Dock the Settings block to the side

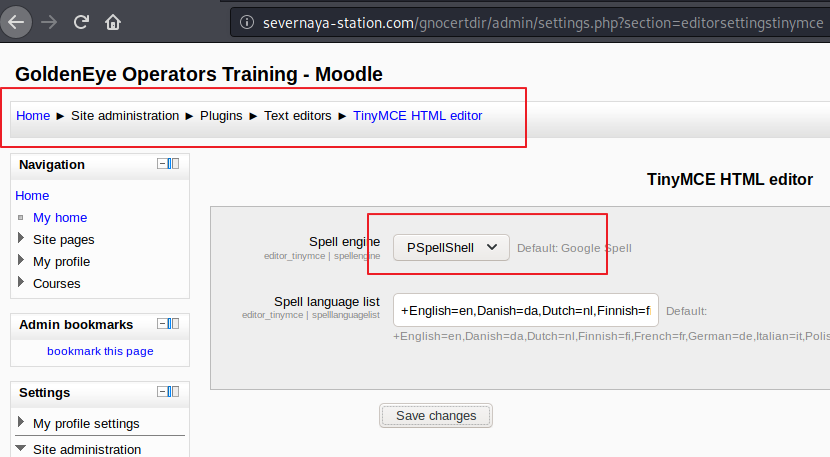pos(174,392)
